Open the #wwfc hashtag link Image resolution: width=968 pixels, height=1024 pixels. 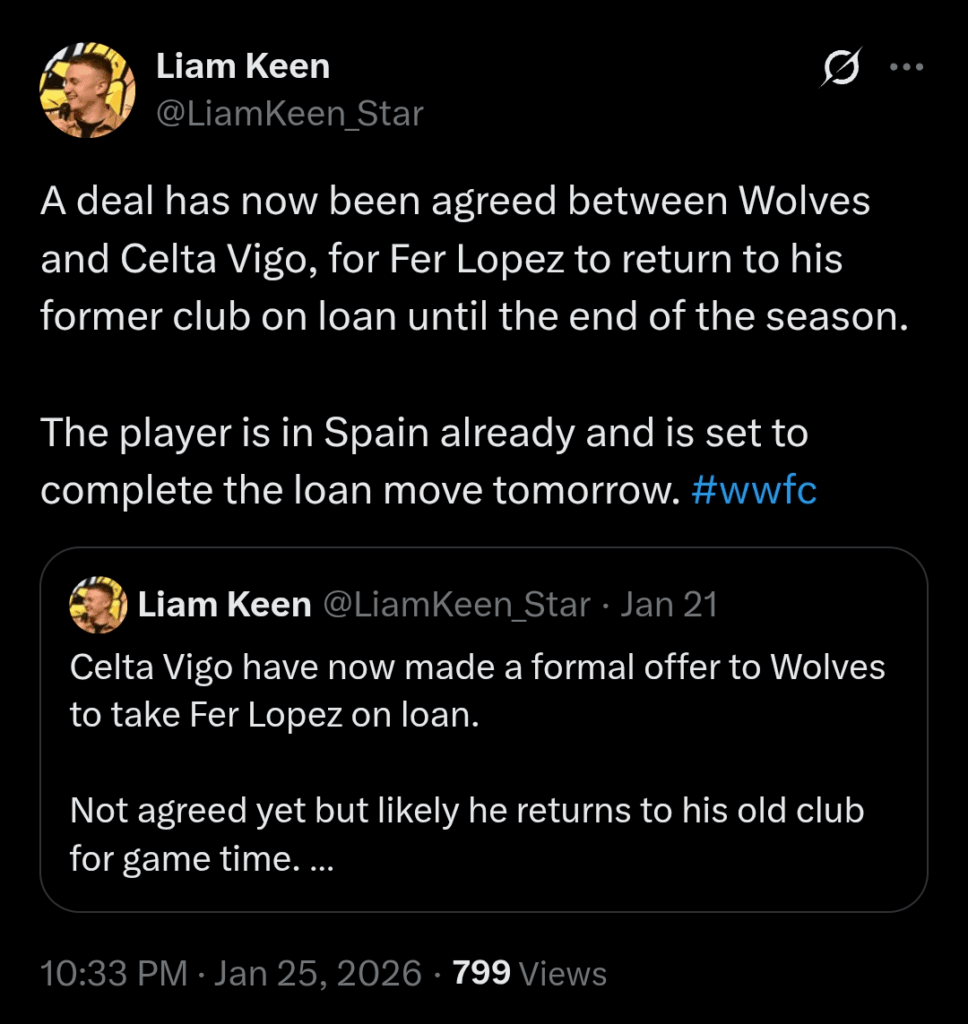pos(753,491)
